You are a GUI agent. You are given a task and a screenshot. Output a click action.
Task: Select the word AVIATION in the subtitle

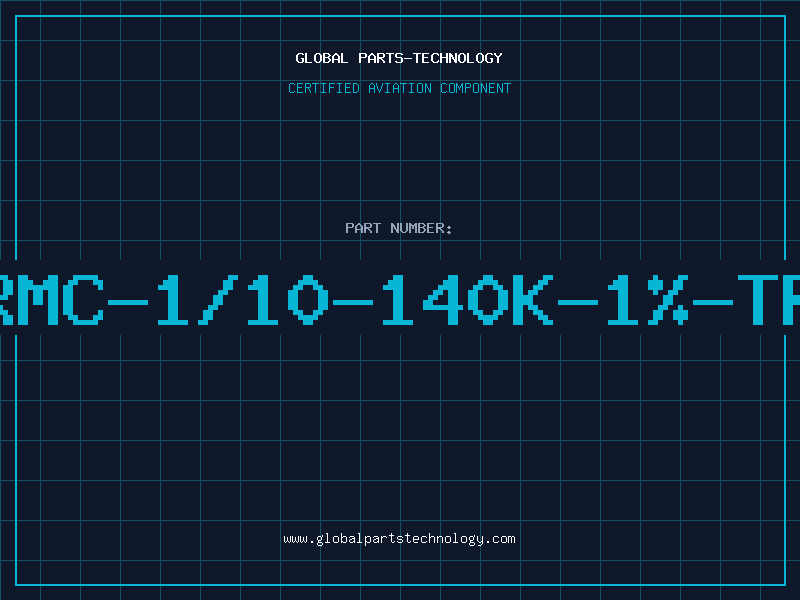(399, 88)
